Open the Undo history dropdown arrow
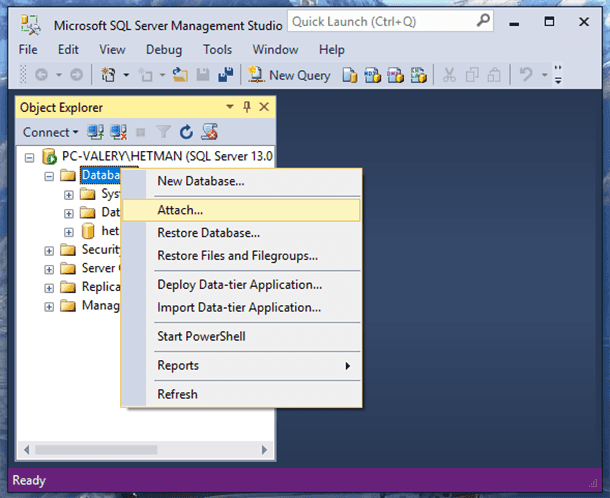Screen dimensions: 610x498 pyautogui.click(x=544, y=75)
